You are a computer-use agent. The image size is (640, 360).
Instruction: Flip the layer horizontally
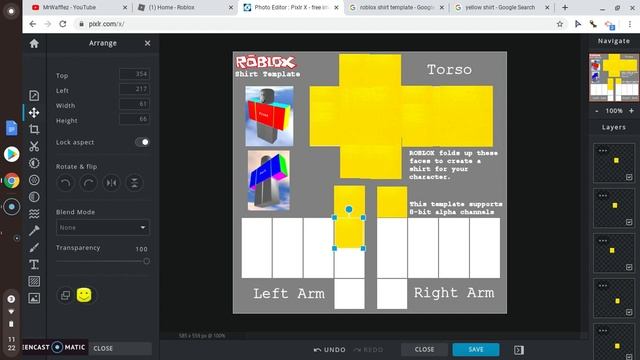point(111,183)
